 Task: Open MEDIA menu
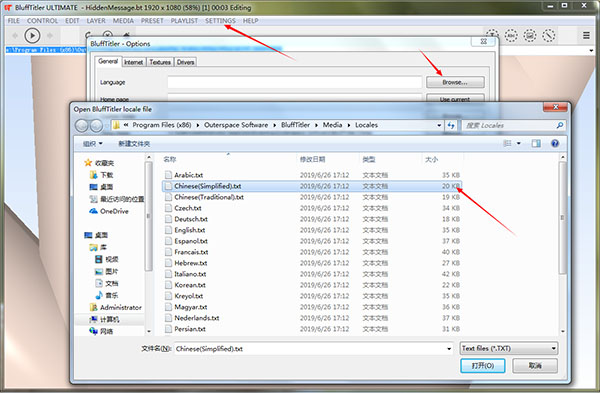click(123, 21)
